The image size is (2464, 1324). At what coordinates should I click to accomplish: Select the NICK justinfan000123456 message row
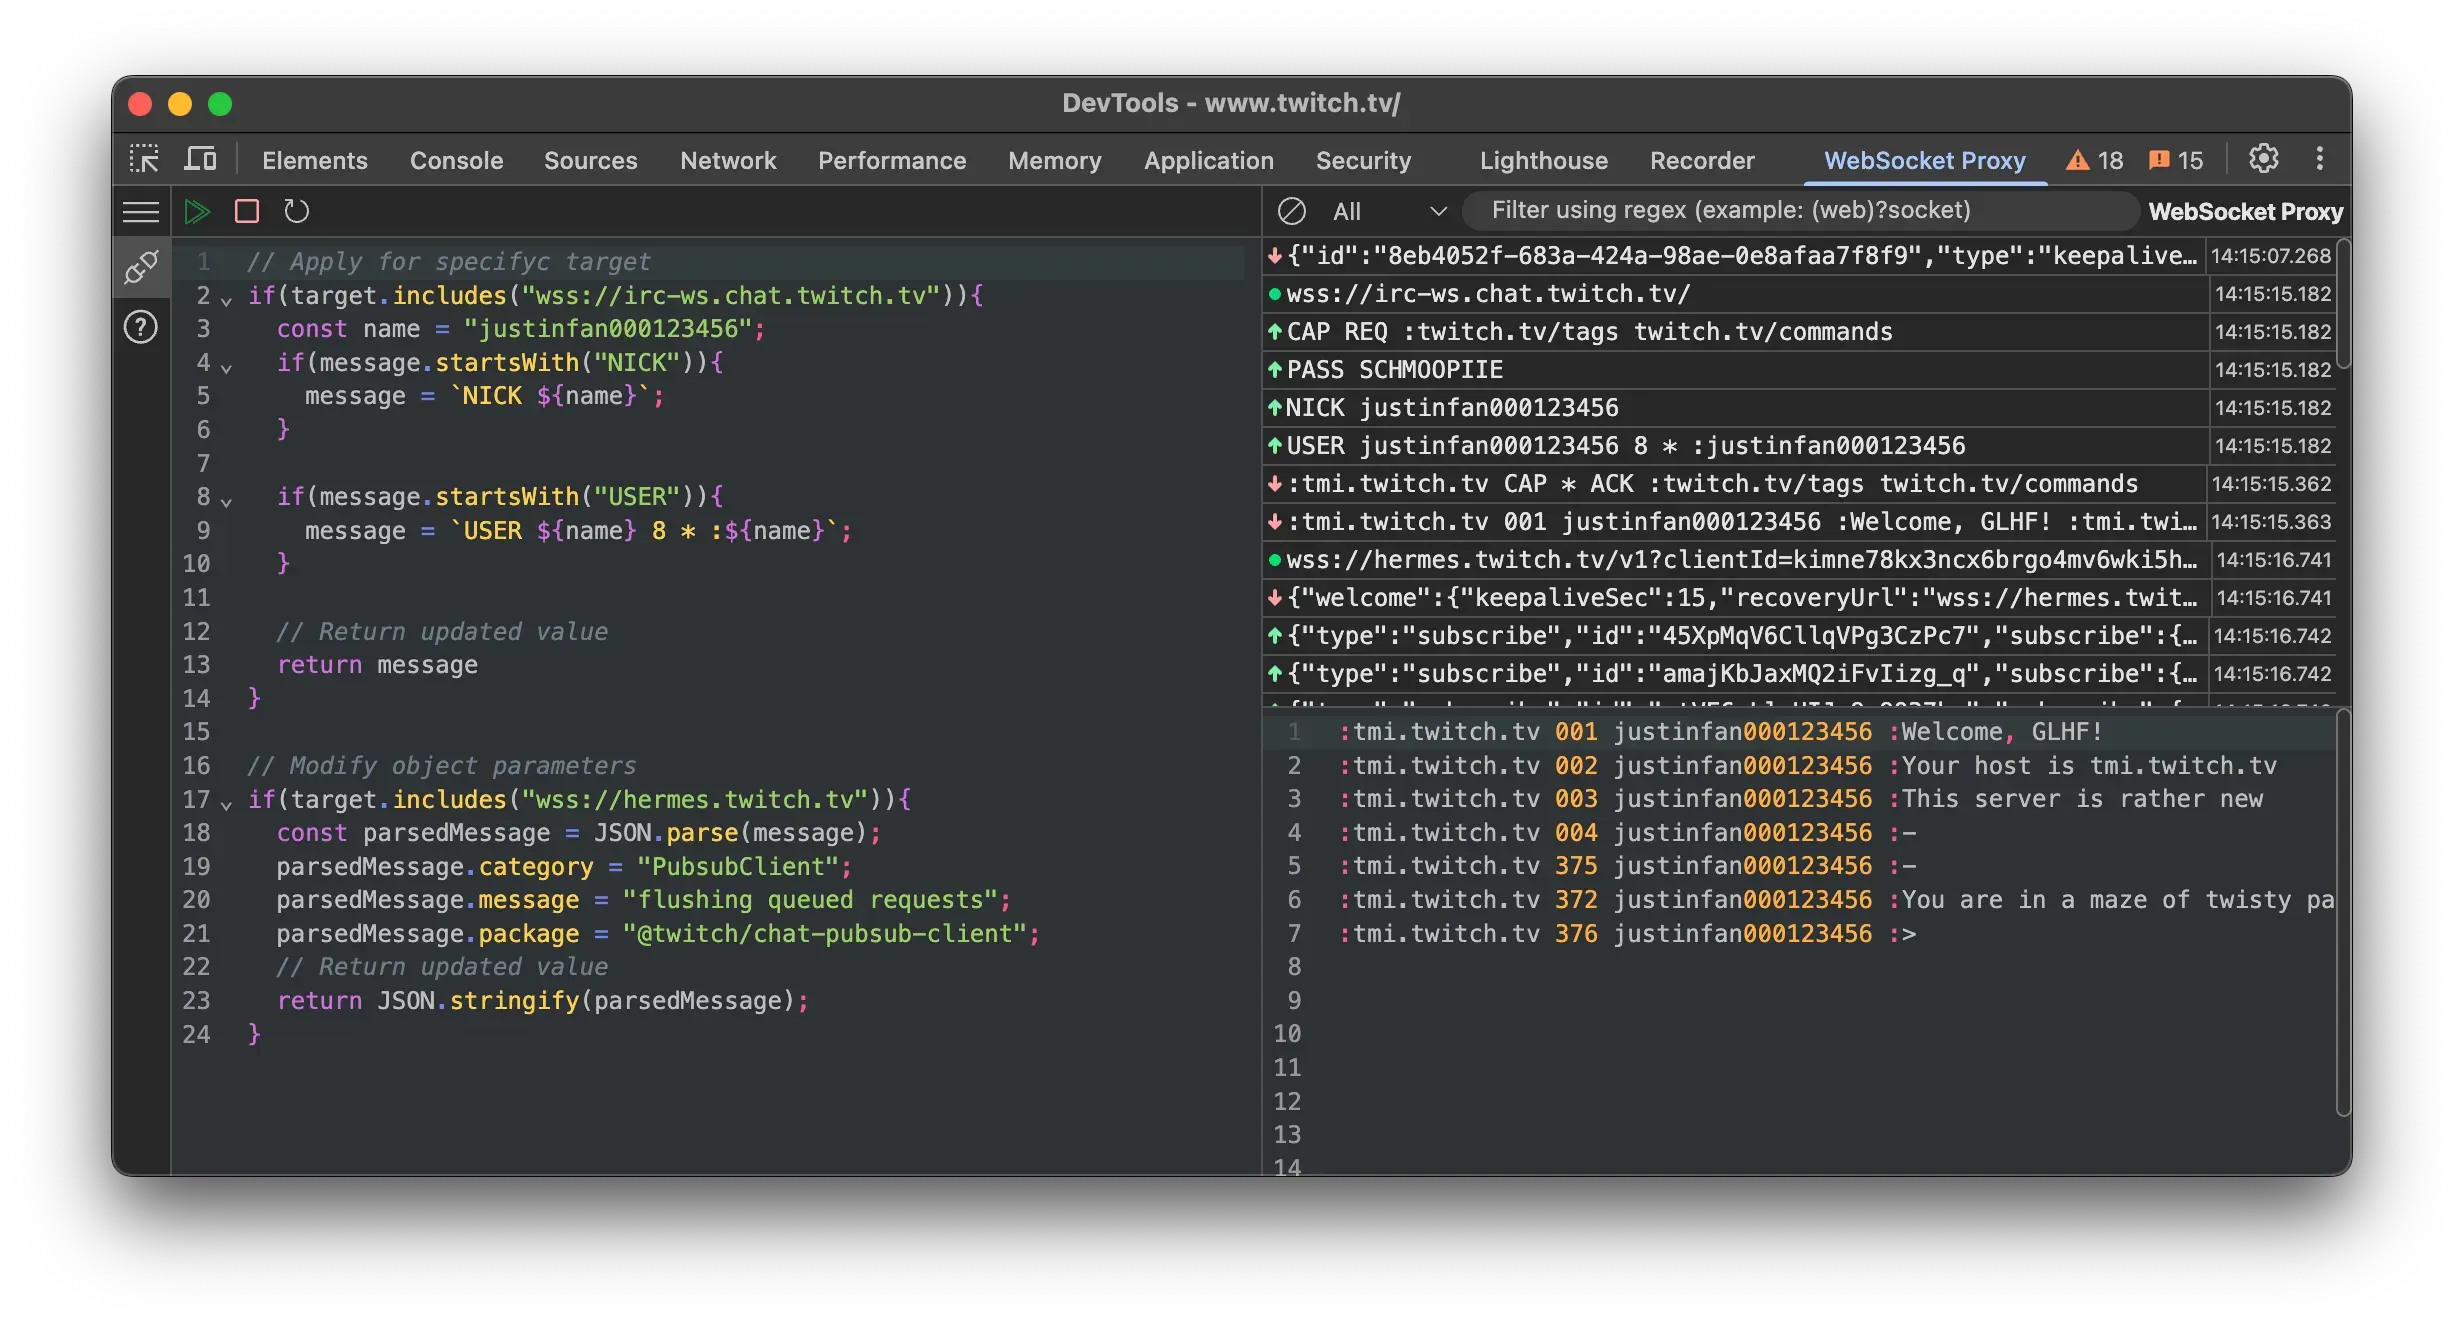pos(1735,408)
